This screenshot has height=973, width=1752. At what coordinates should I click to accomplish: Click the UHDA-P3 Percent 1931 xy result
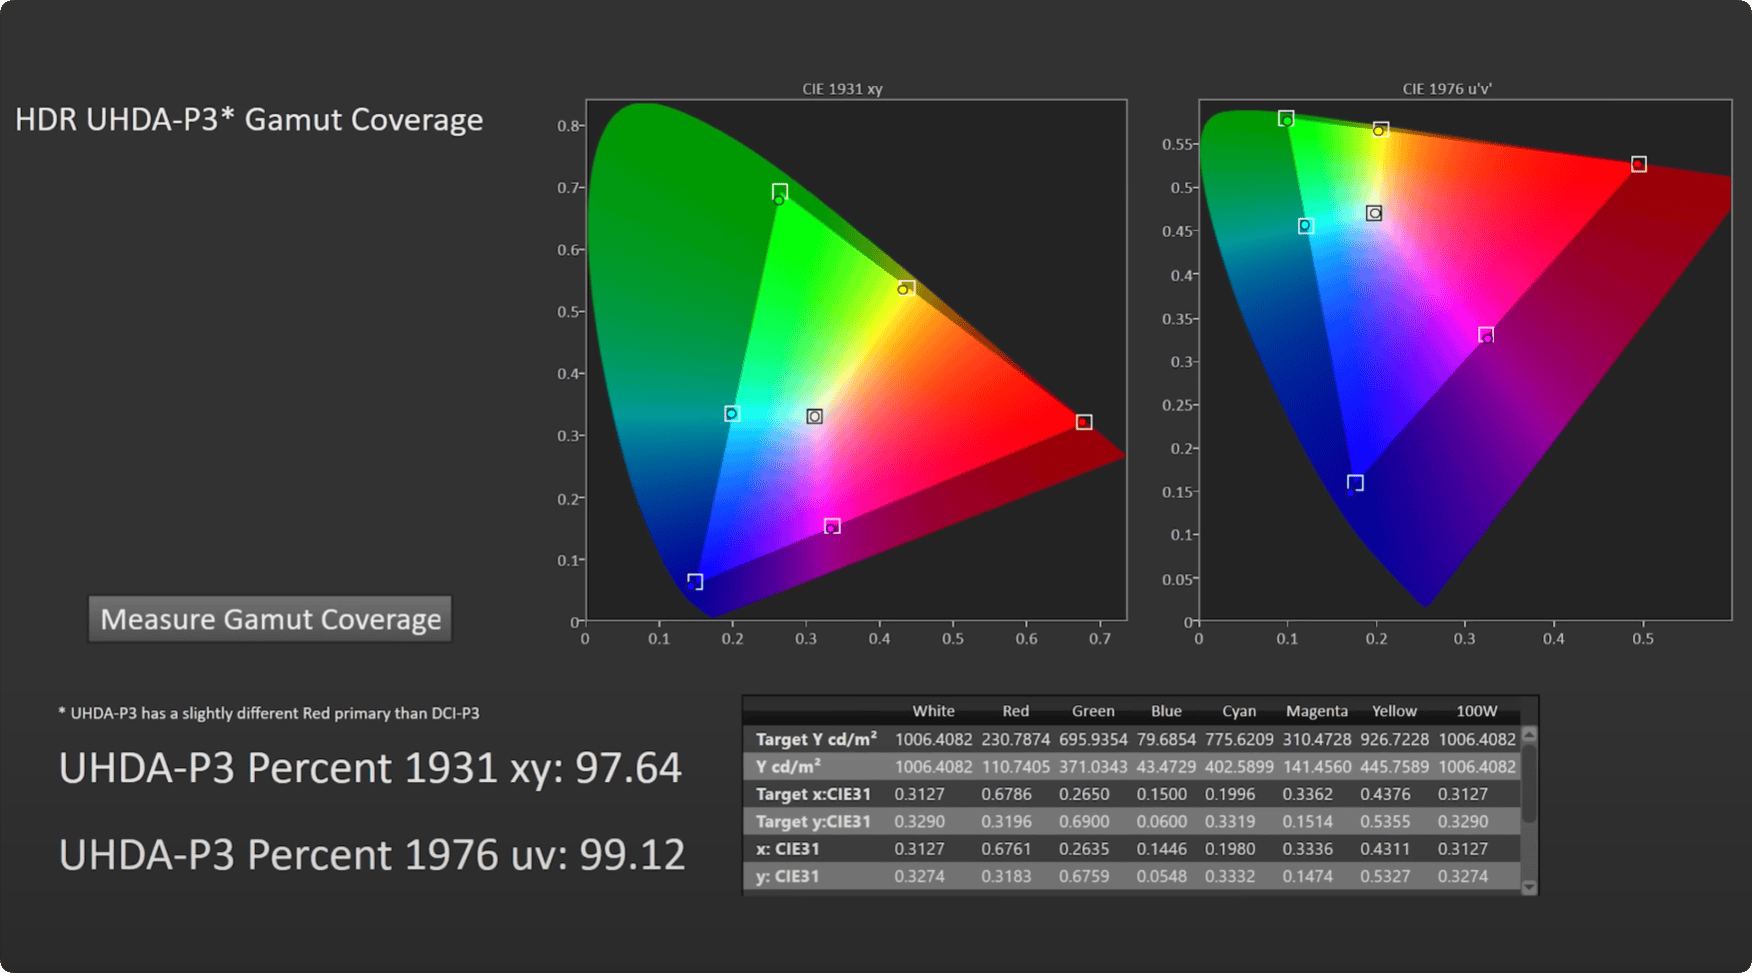click(x=370, y=768)
